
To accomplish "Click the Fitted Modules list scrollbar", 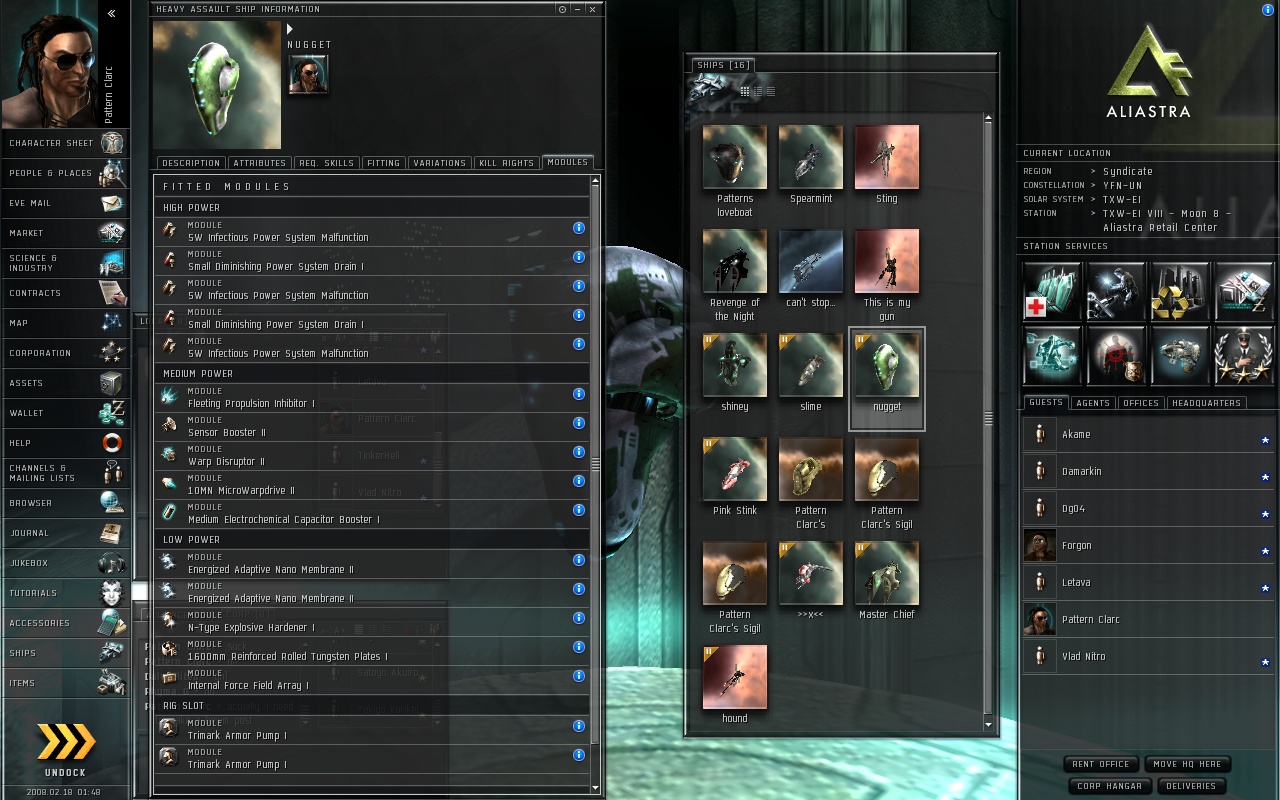I will (595, 464).
